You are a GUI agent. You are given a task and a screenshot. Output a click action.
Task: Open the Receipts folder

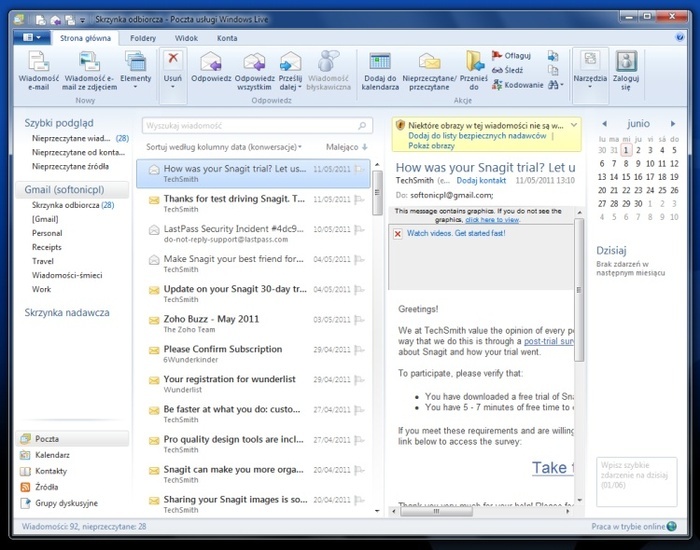click(x=46, y=247)
